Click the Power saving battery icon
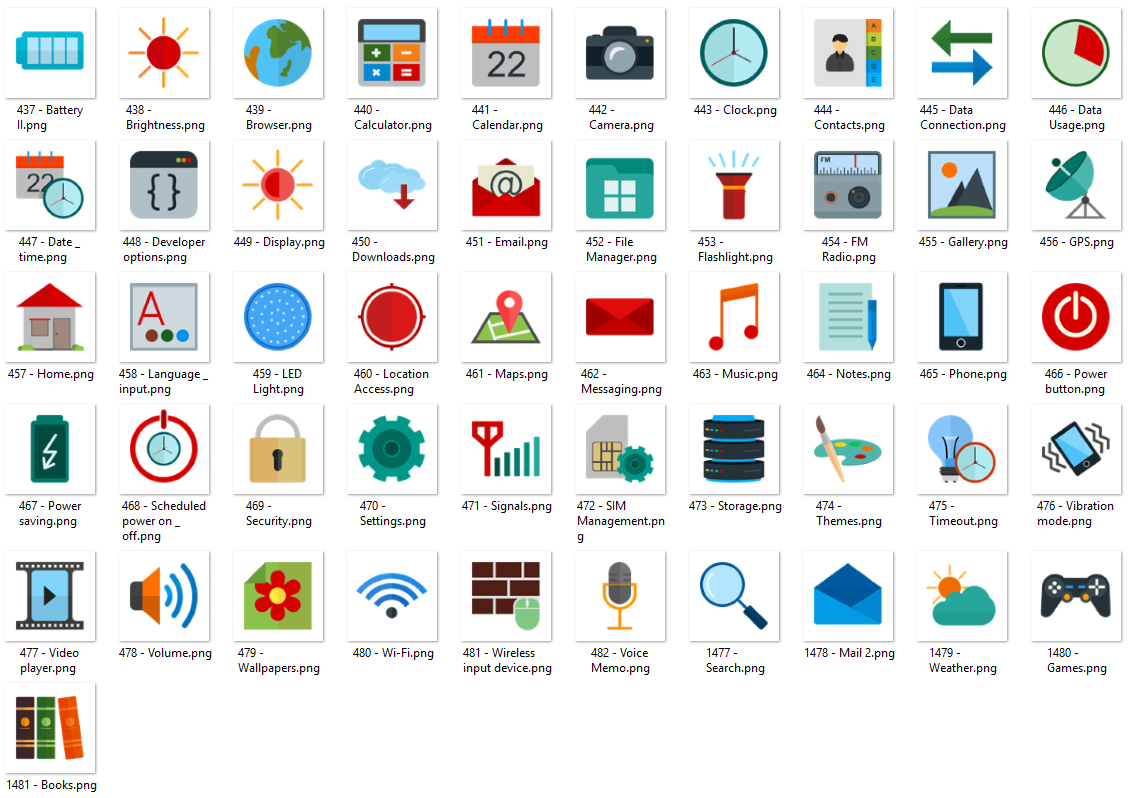 pyautogui.click(x=50, y=449)
